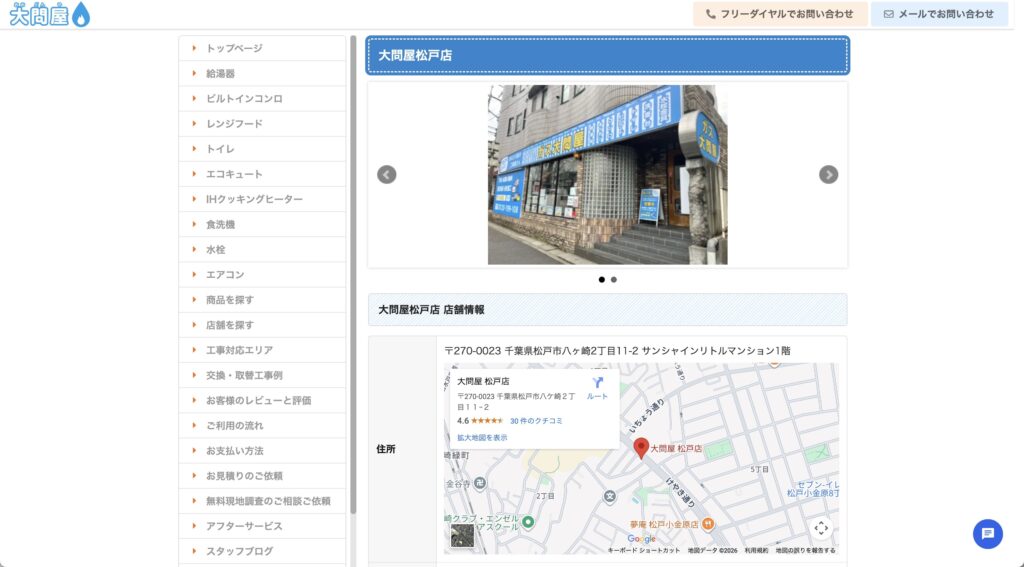Expand the 店舗を探す sidebar entry

point(230,325)
